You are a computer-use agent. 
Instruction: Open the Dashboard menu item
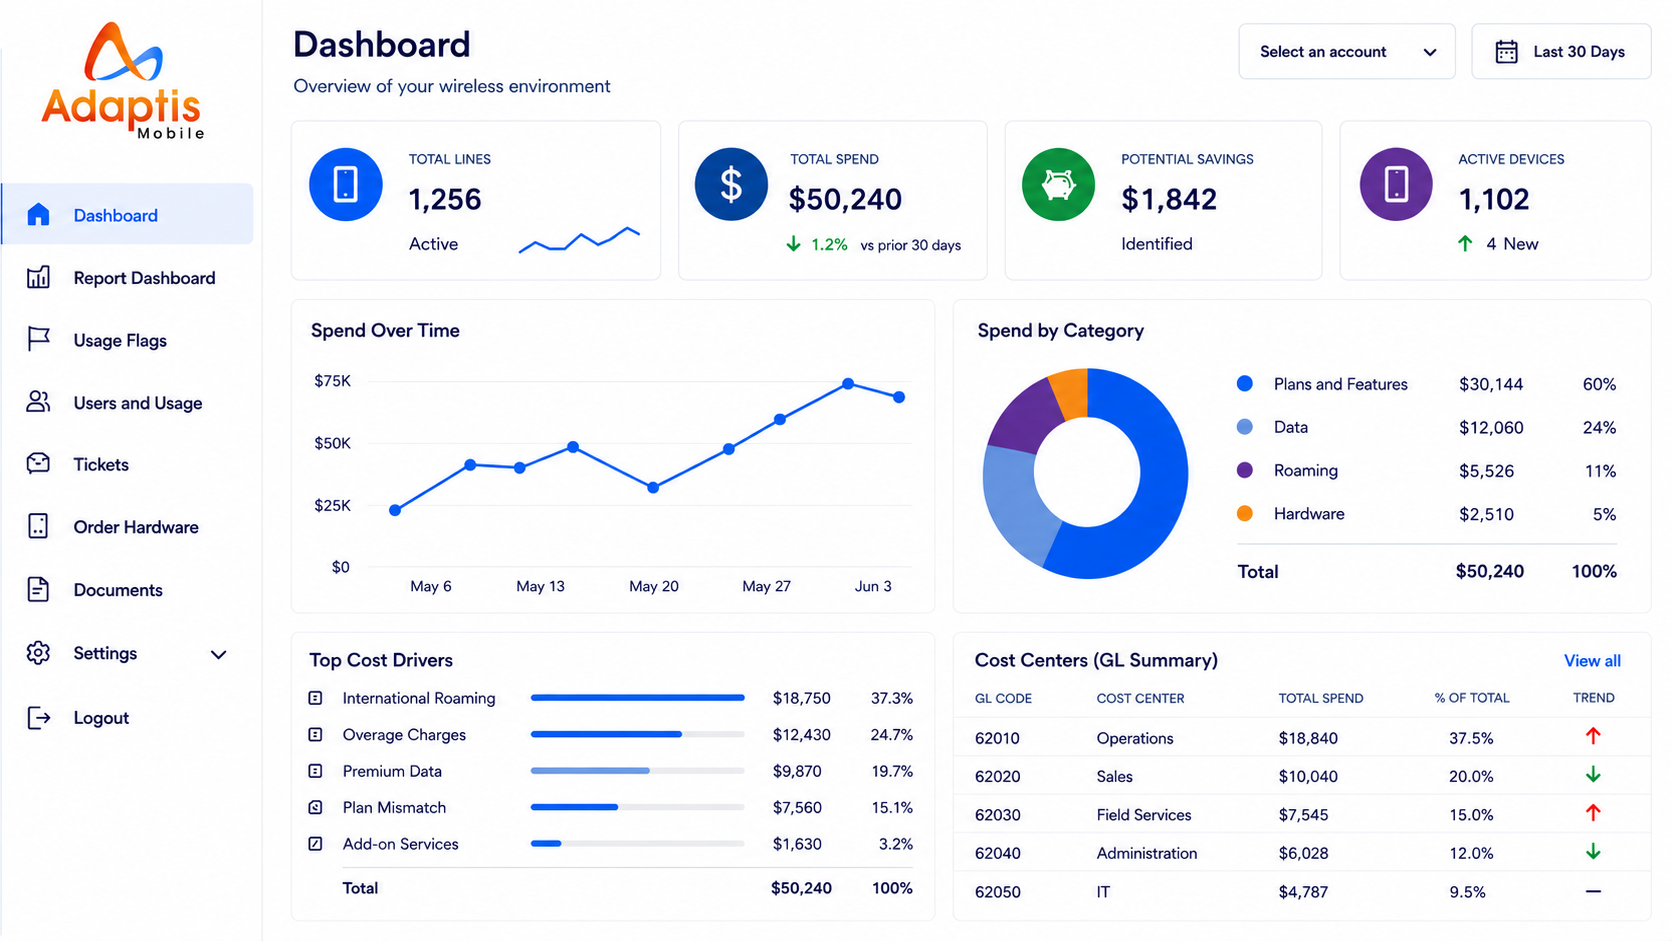[127, 214]
